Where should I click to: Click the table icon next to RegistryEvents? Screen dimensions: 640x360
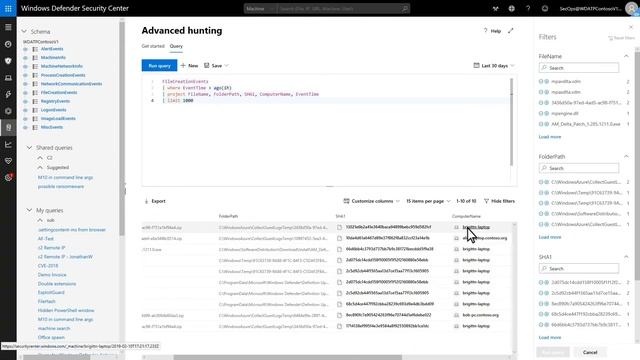[35, 101]
